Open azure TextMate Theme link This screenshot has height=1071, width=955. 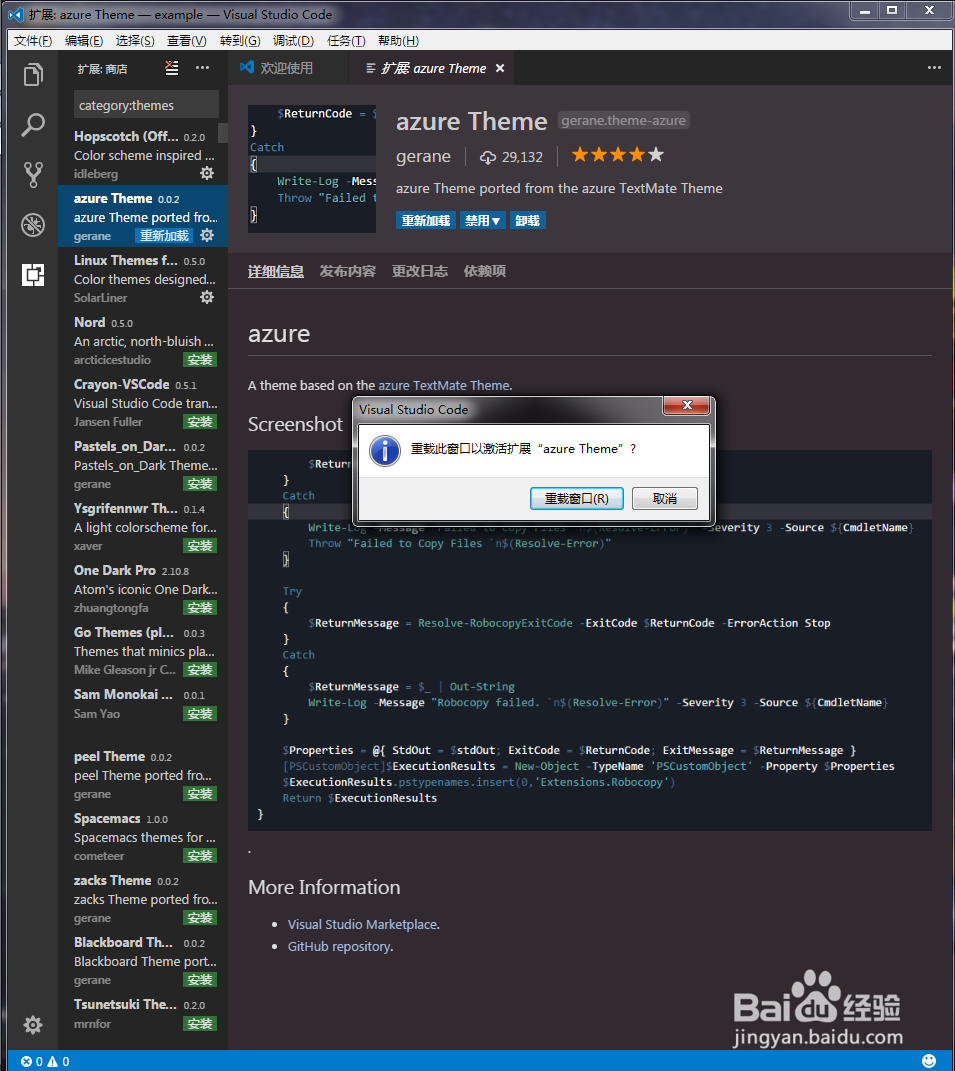pyautogui.click(x=444, y=386)
